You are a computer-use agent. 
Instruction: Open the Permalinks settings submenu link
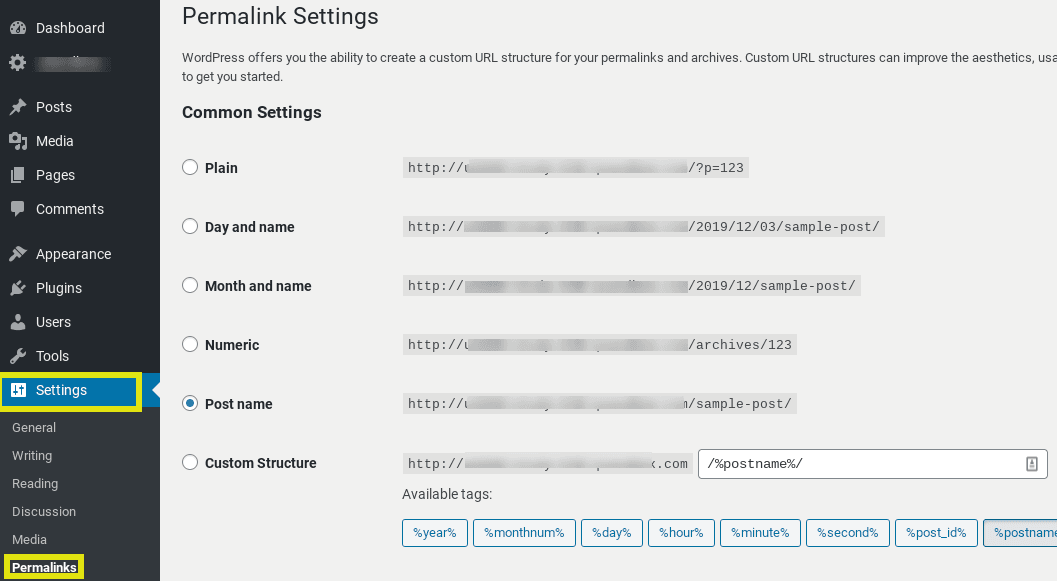tap(44, 568)
